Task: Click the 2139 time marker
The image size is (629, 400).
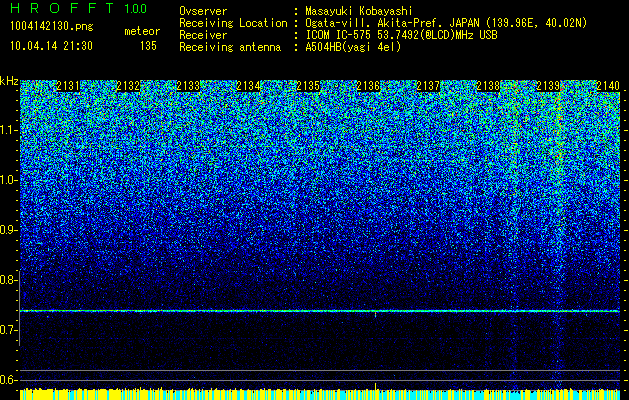Action: pyautogui.click(x=548, y=86)
